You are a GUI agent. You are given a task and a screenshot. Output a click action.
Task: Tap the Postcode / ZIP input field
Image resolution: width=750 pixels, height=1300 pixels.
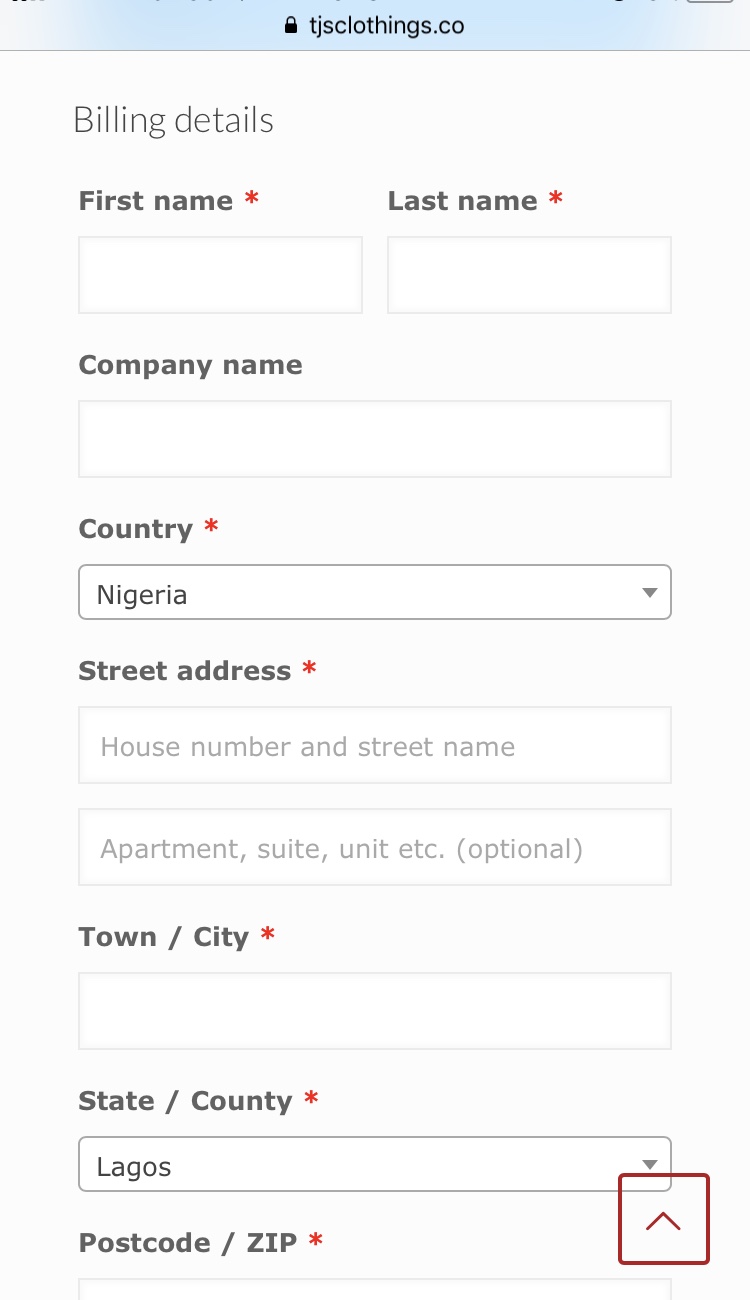coord(375,1289)
